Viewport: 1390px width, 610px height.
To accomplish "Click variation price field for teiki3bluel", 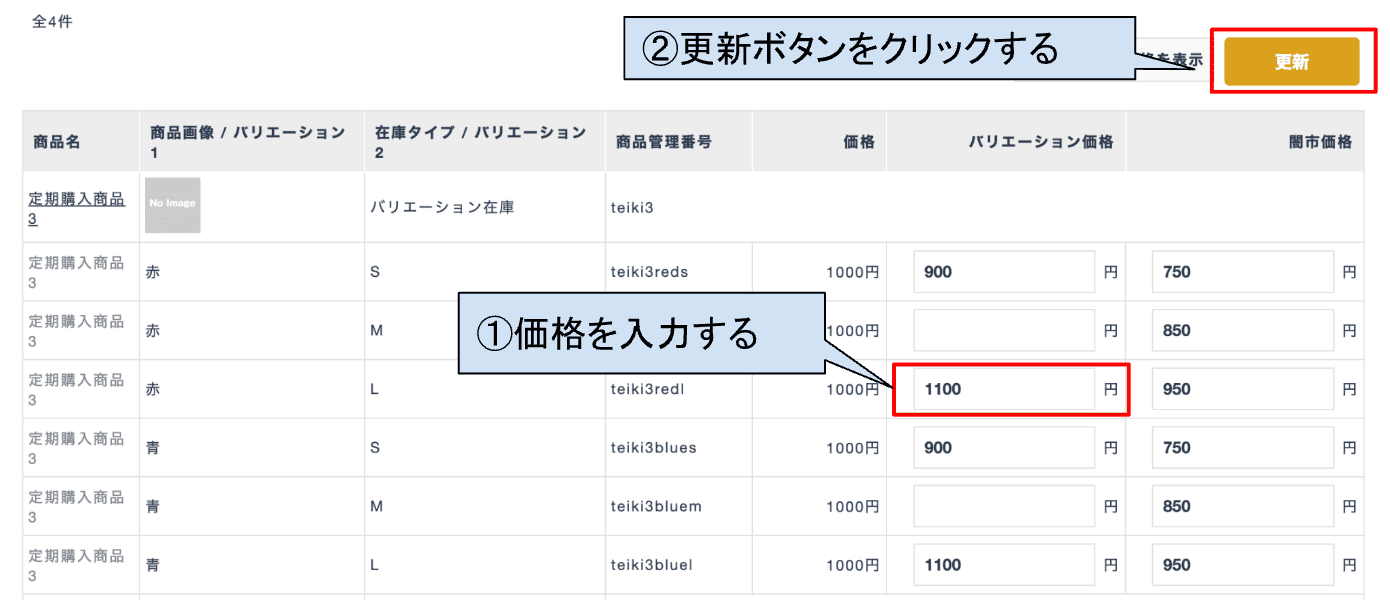I will pos(1003,565).
